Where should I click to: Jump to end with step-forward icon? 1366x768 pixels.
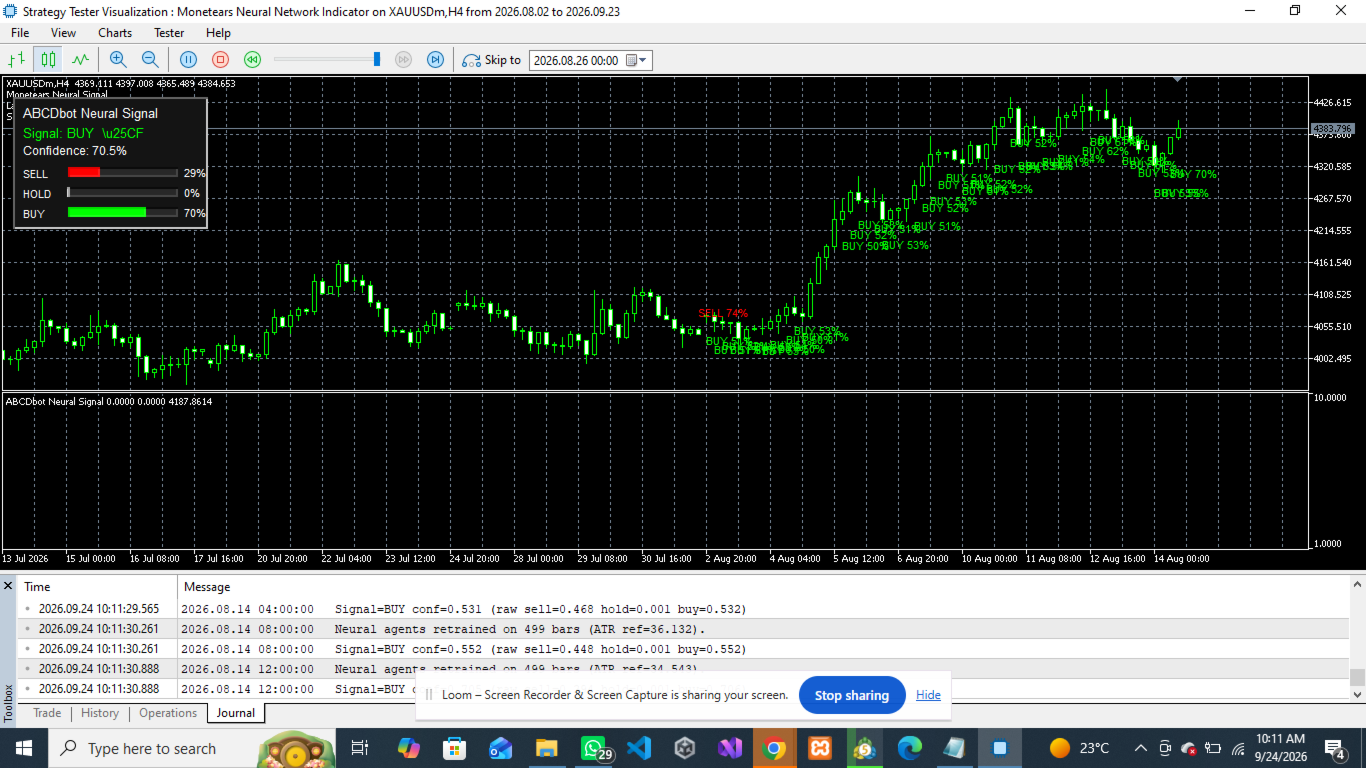(435, 60)
